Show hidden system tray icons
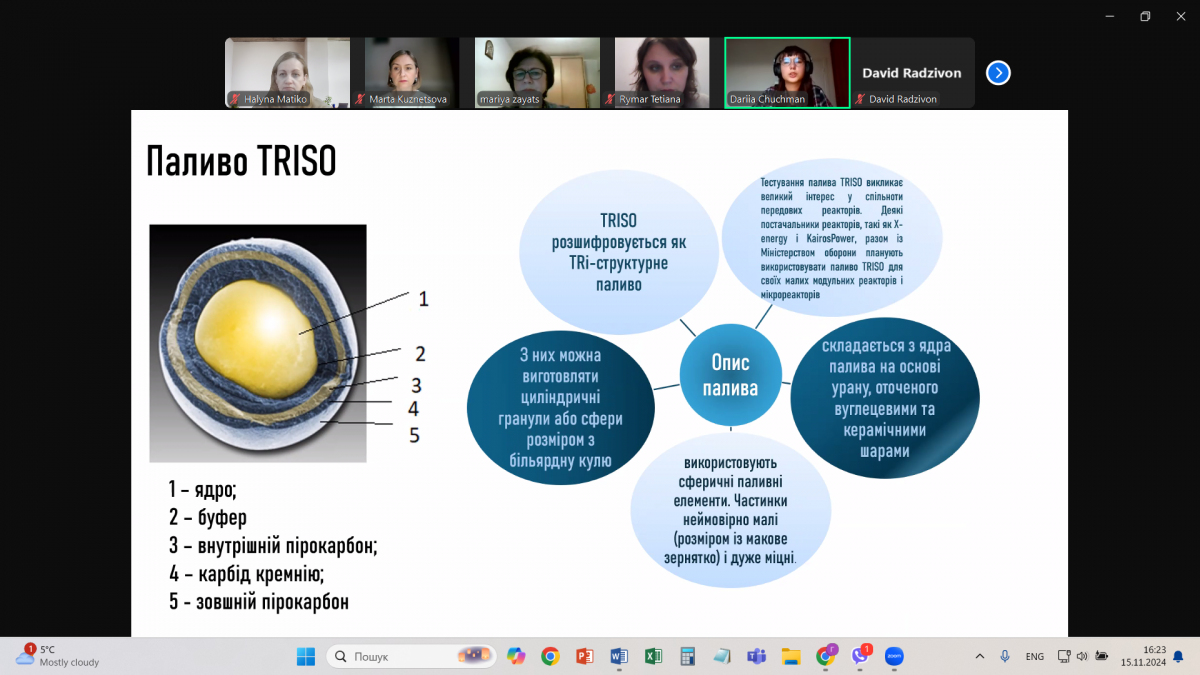Screen dimensions: 1200x675 pos(980,656)
